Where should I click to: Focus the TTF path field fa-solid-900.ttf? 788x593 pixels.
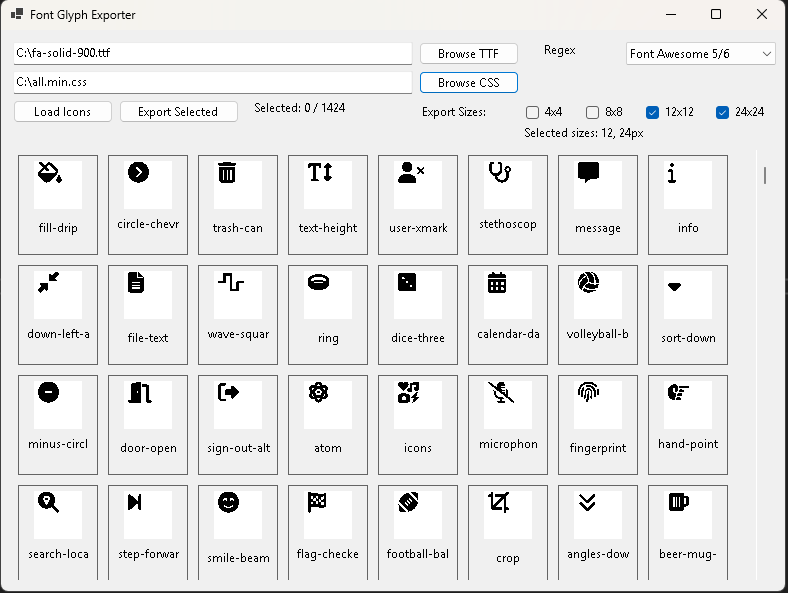[213, 53]
